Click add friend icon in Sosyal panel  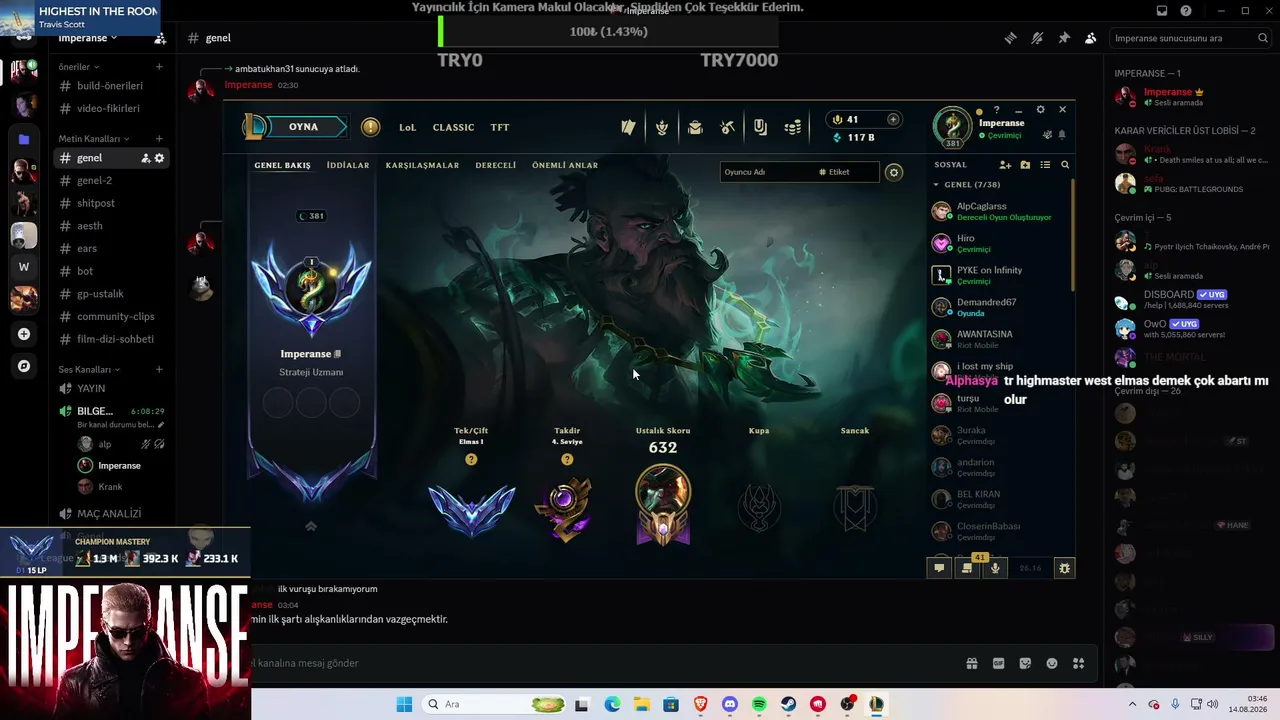coord(1005,165)
